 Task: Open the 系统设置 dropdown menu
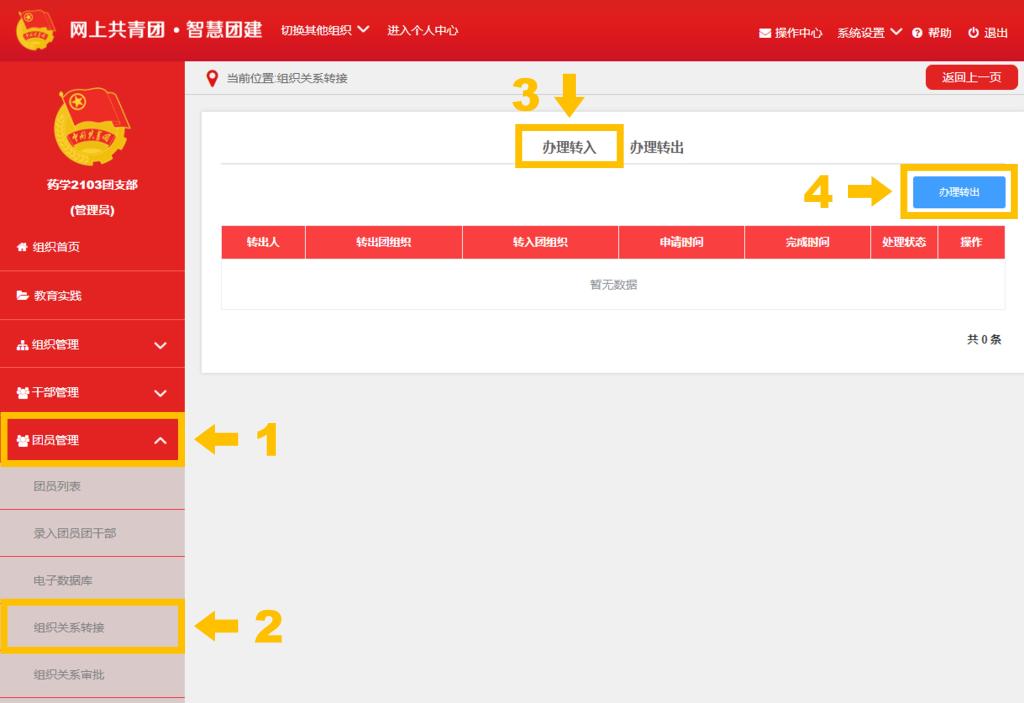[x=869, y=33]
